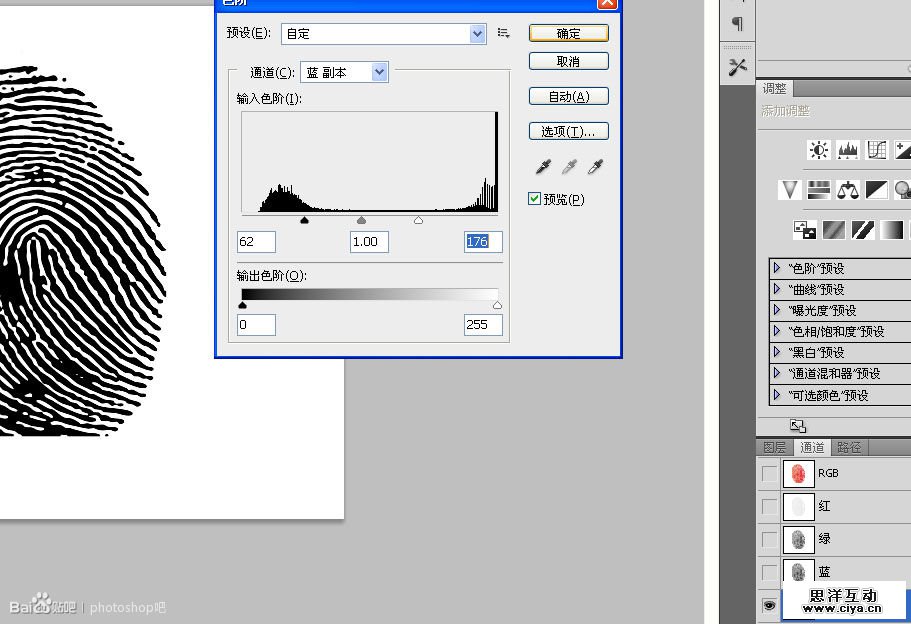
Task: Select the gray point eyedropper
Action: click(569, 167)
